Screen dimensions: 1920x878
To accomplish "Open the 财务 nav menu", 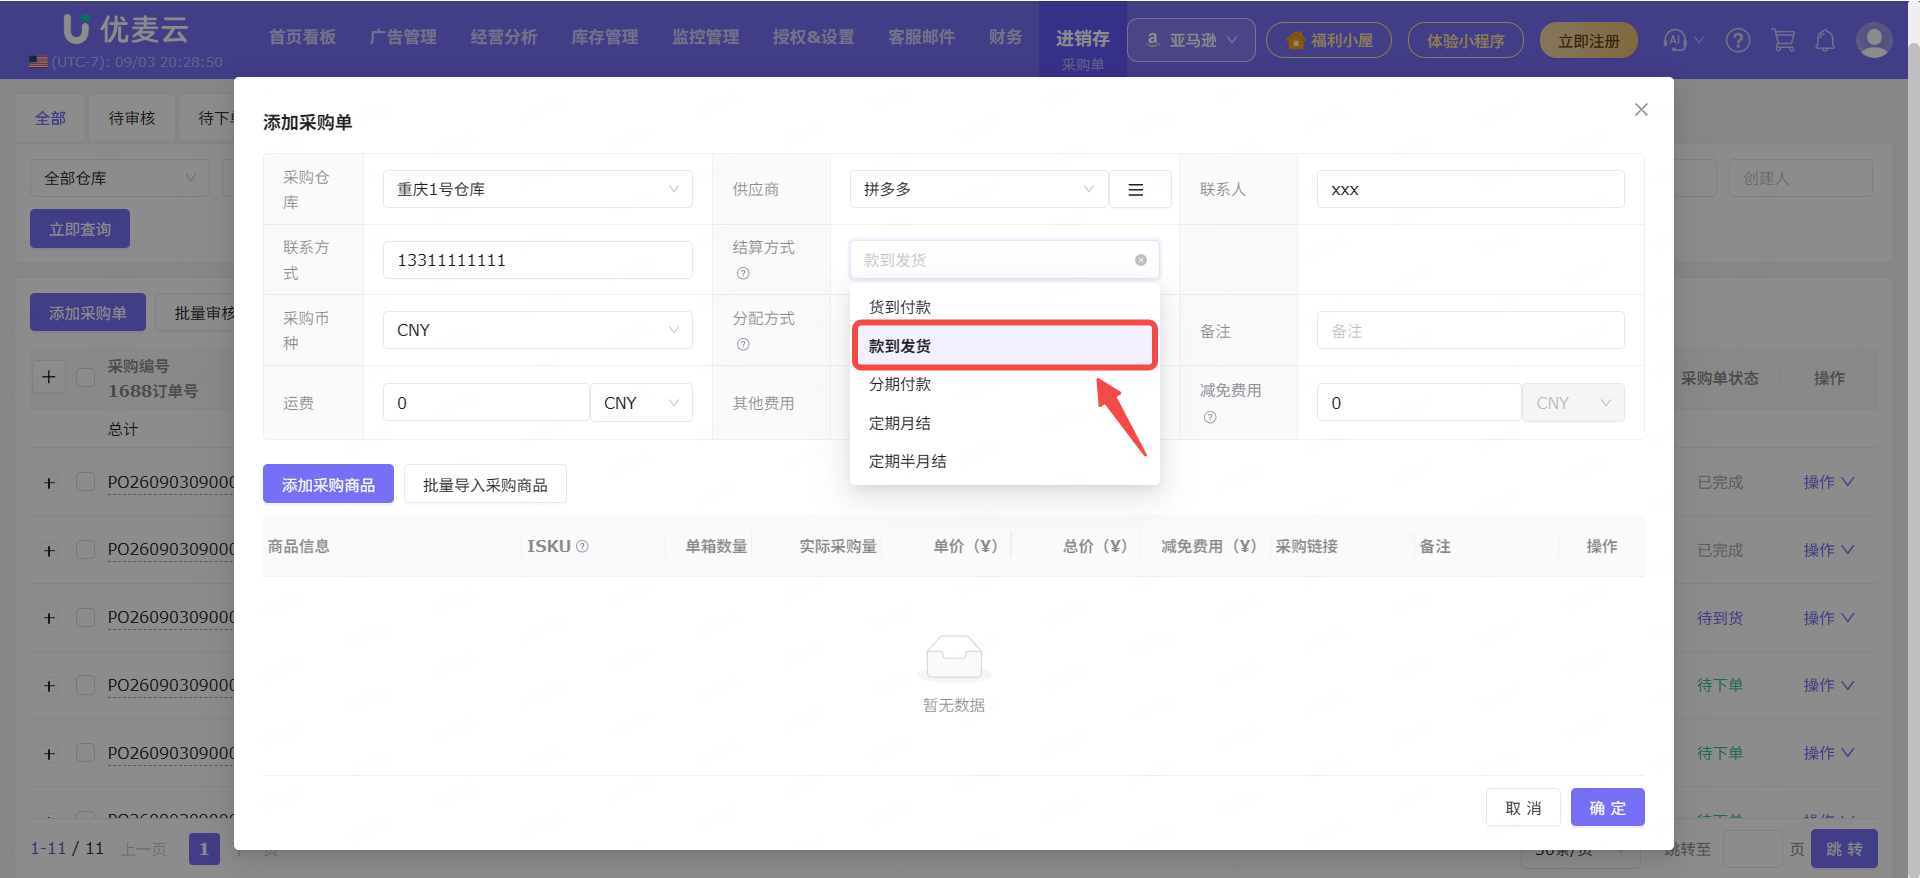I will click(1005, 37).
